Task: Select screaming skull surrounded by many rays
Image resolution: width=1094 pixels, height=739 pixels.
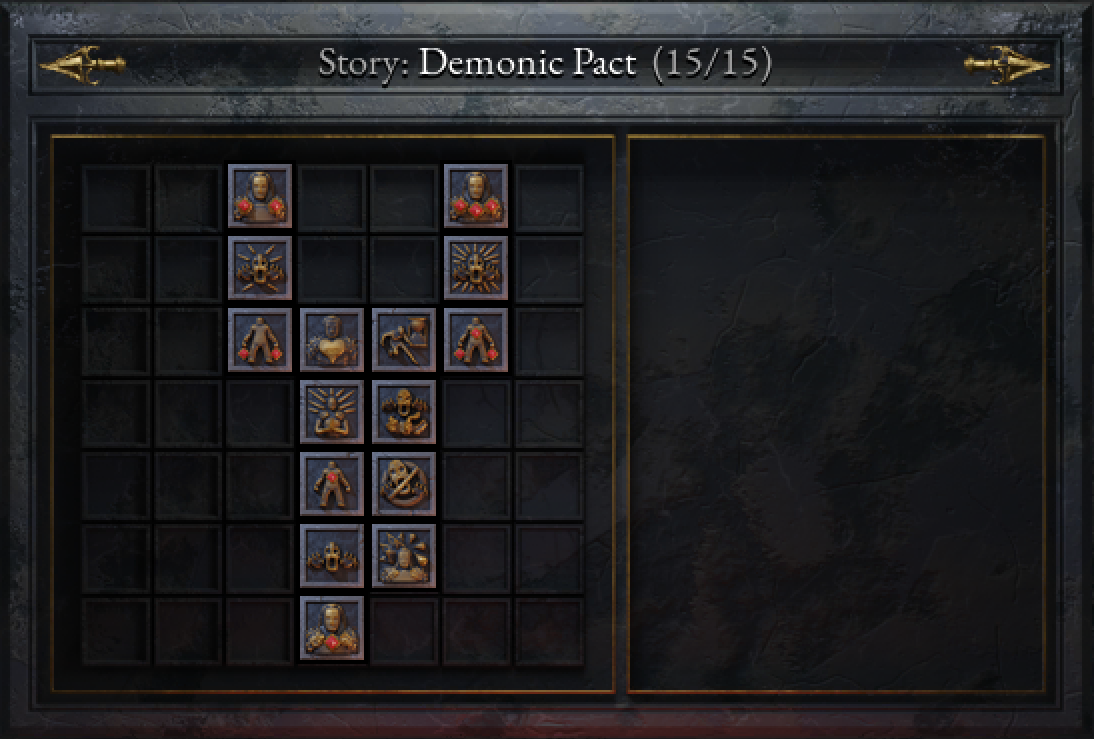Action: (x=476, y=268)
